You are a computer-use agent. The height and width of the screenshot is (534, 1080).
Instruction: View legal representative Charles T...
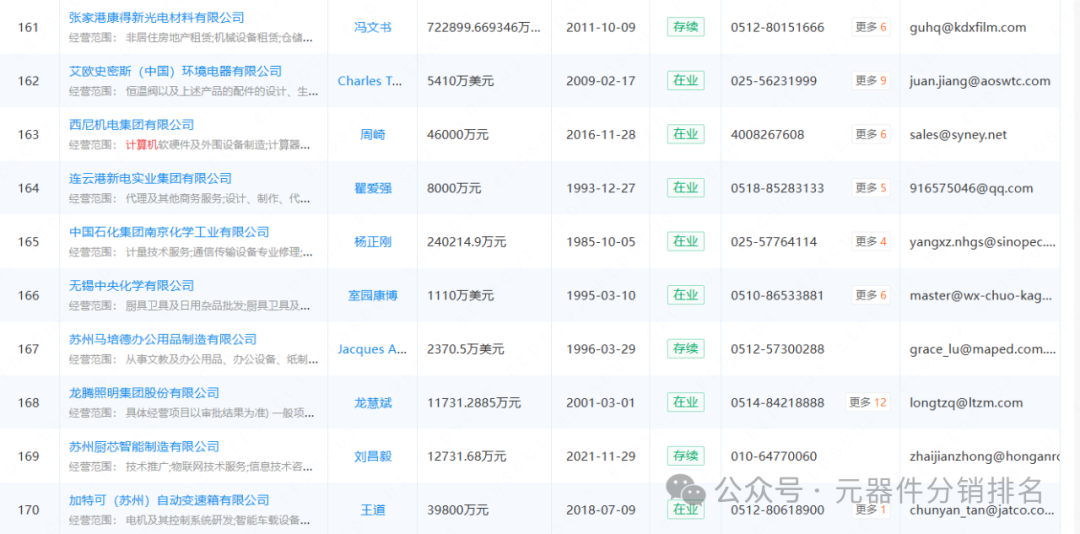point(370,81)
